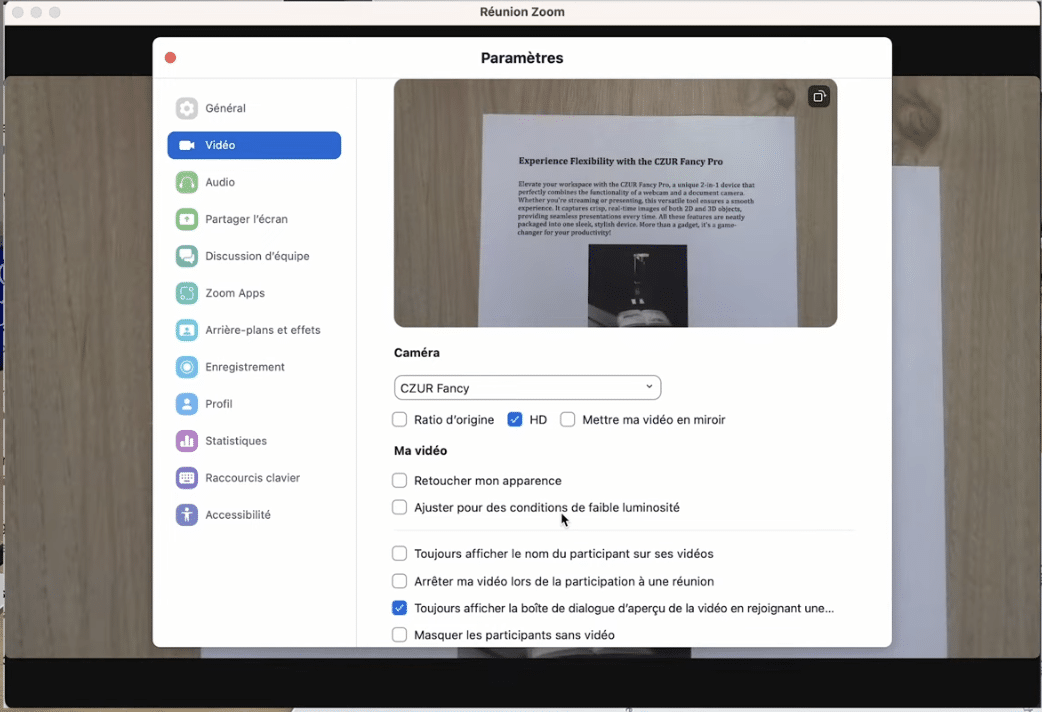1042x712 pixels.
Task: Check Retoucher mon apparence
Action: click(400, 481)
